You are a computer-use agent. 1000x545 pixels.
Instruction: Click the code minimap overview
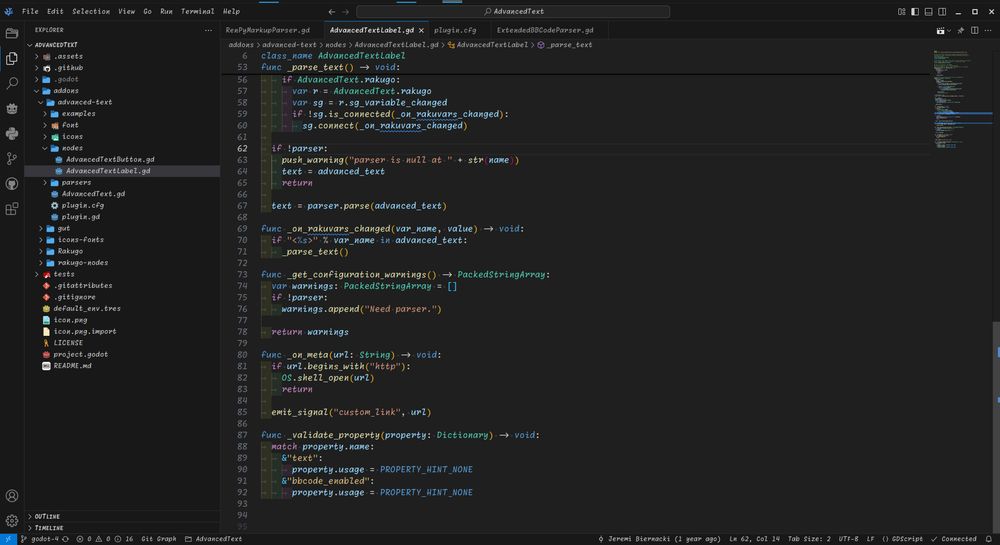point(961,99)
